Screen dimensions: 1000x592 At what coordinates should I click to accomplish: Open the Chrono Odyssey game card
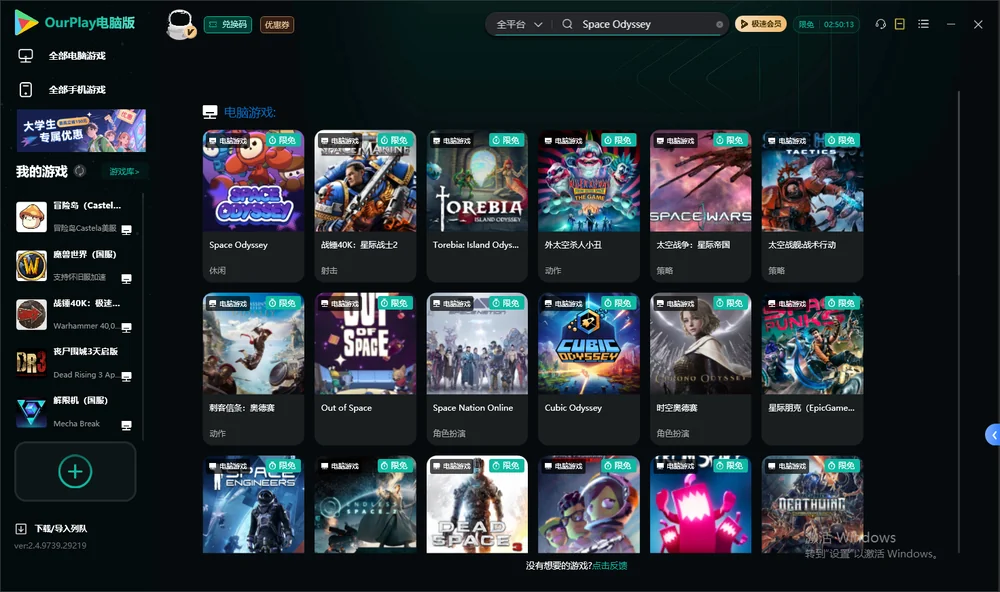point(700,369)
